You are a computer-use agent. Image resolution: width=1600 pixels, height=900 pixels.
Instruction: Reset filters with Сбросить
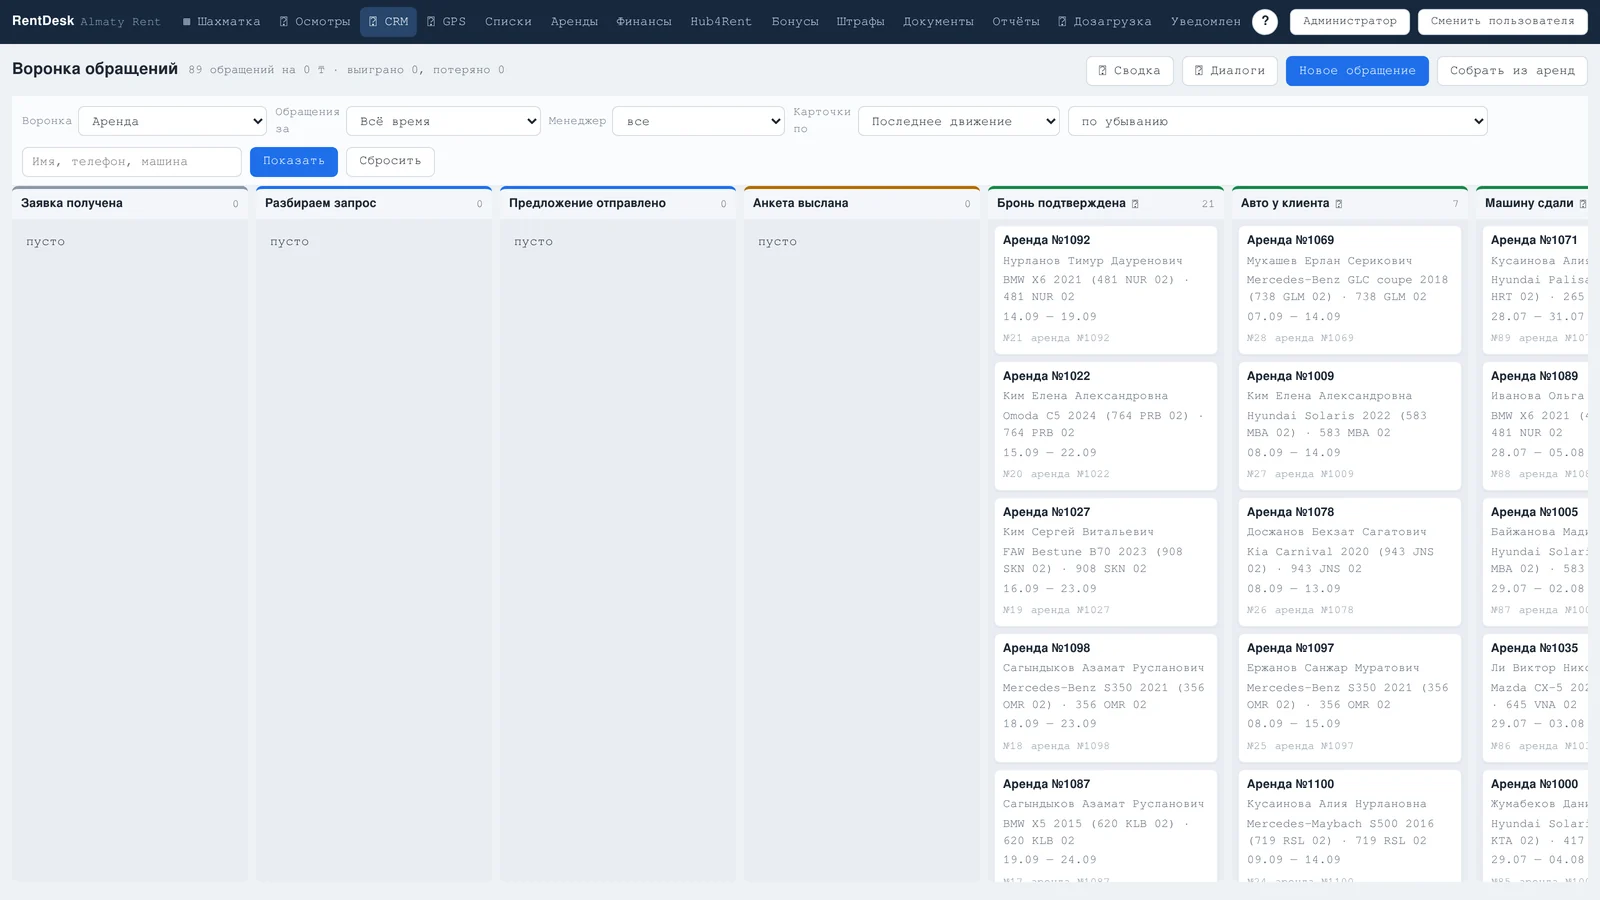(390, 161)
